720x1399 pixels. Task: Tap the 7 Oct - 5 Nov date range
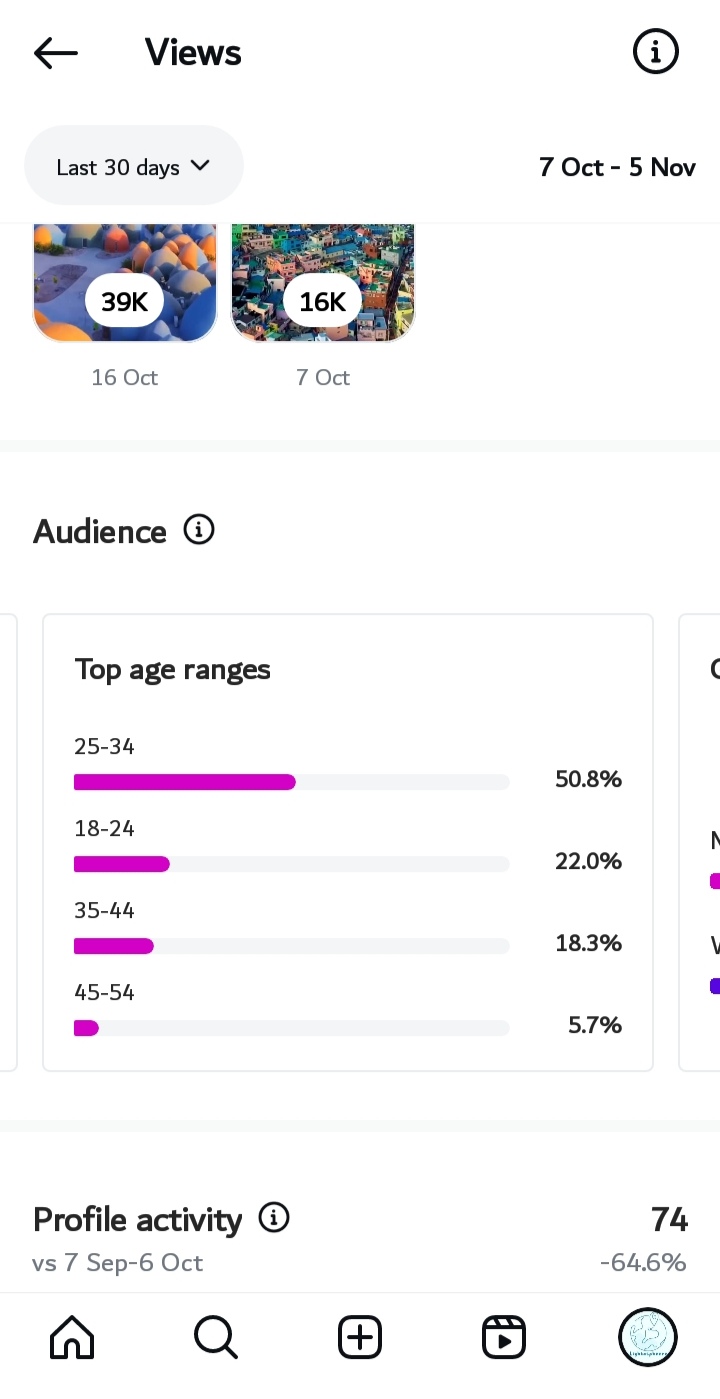(617, 167)
